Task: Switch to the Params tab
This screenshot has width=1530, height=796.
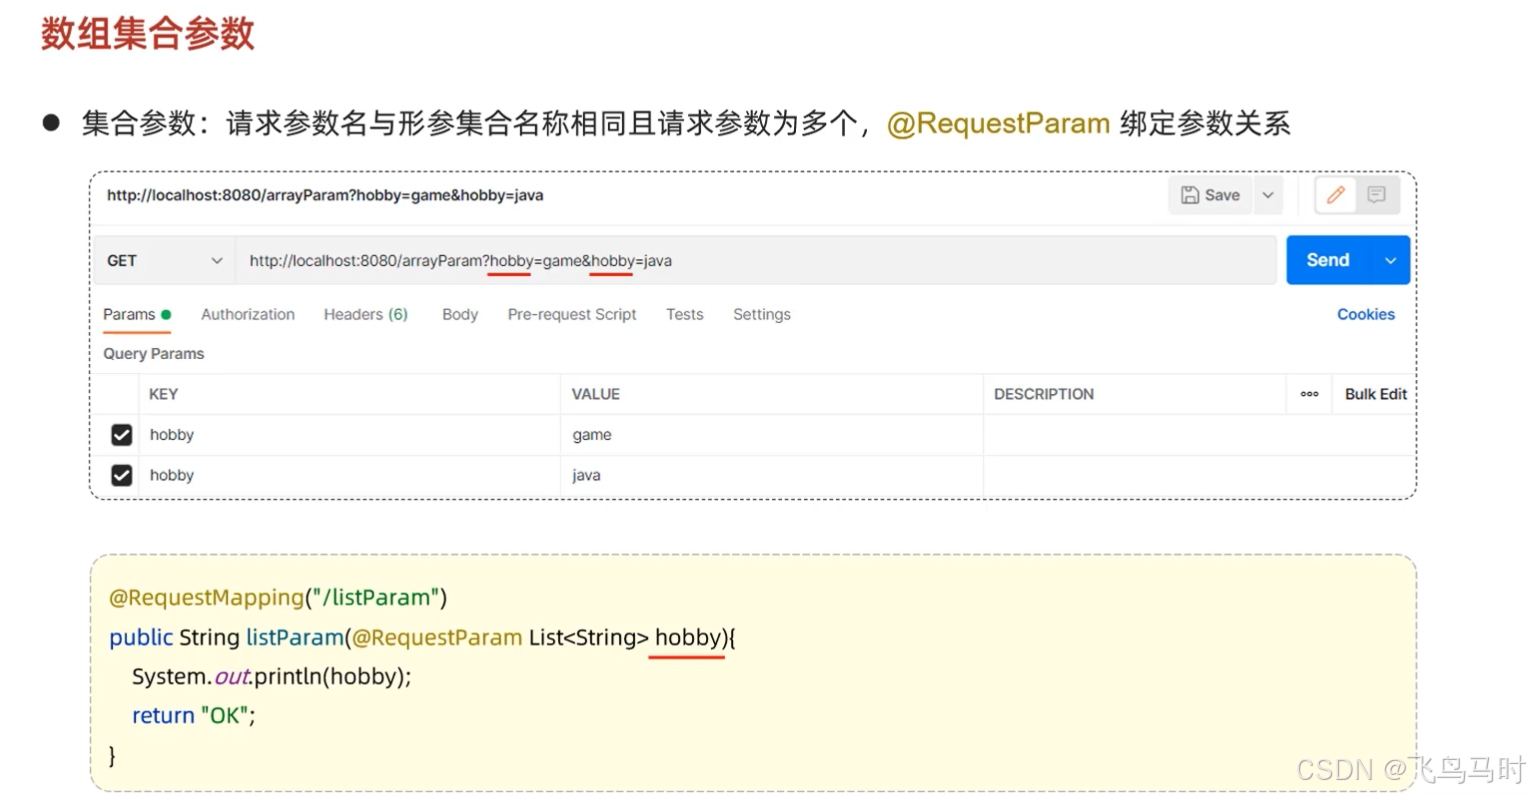Action: point(137,314)
